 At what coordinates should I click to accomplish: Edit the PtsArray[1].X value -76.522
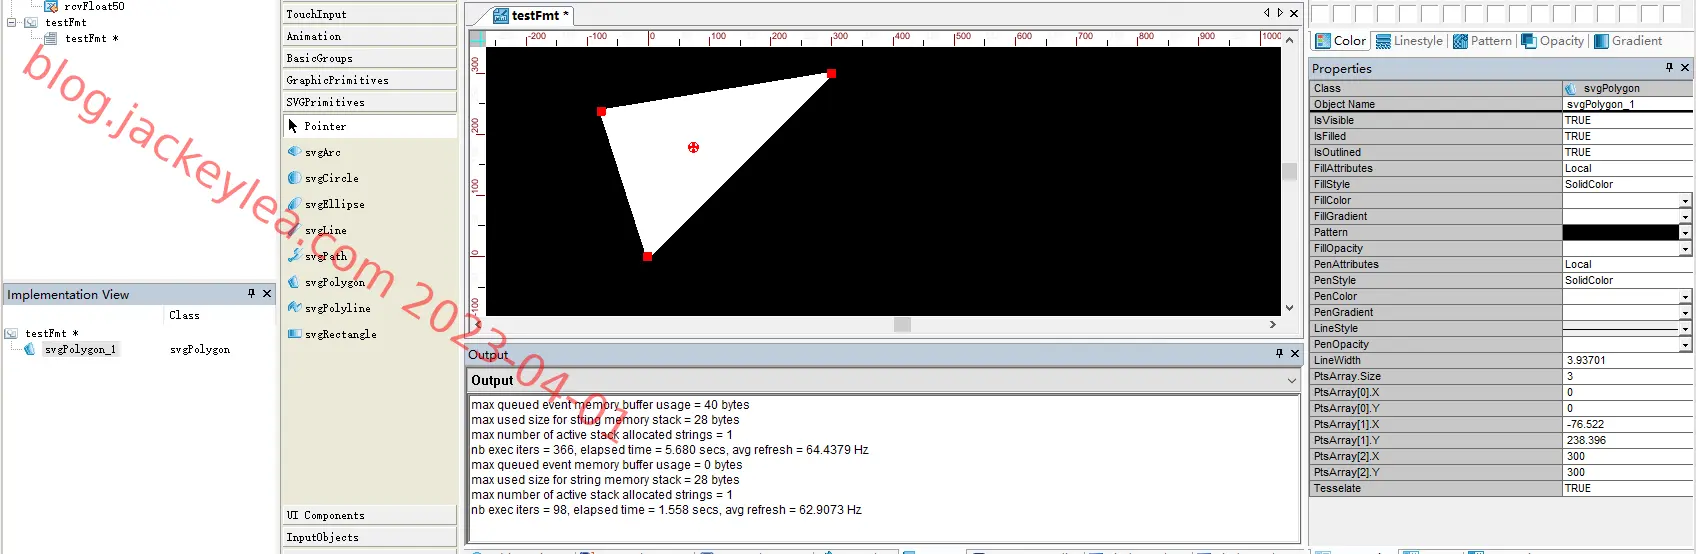[1627, 424]
